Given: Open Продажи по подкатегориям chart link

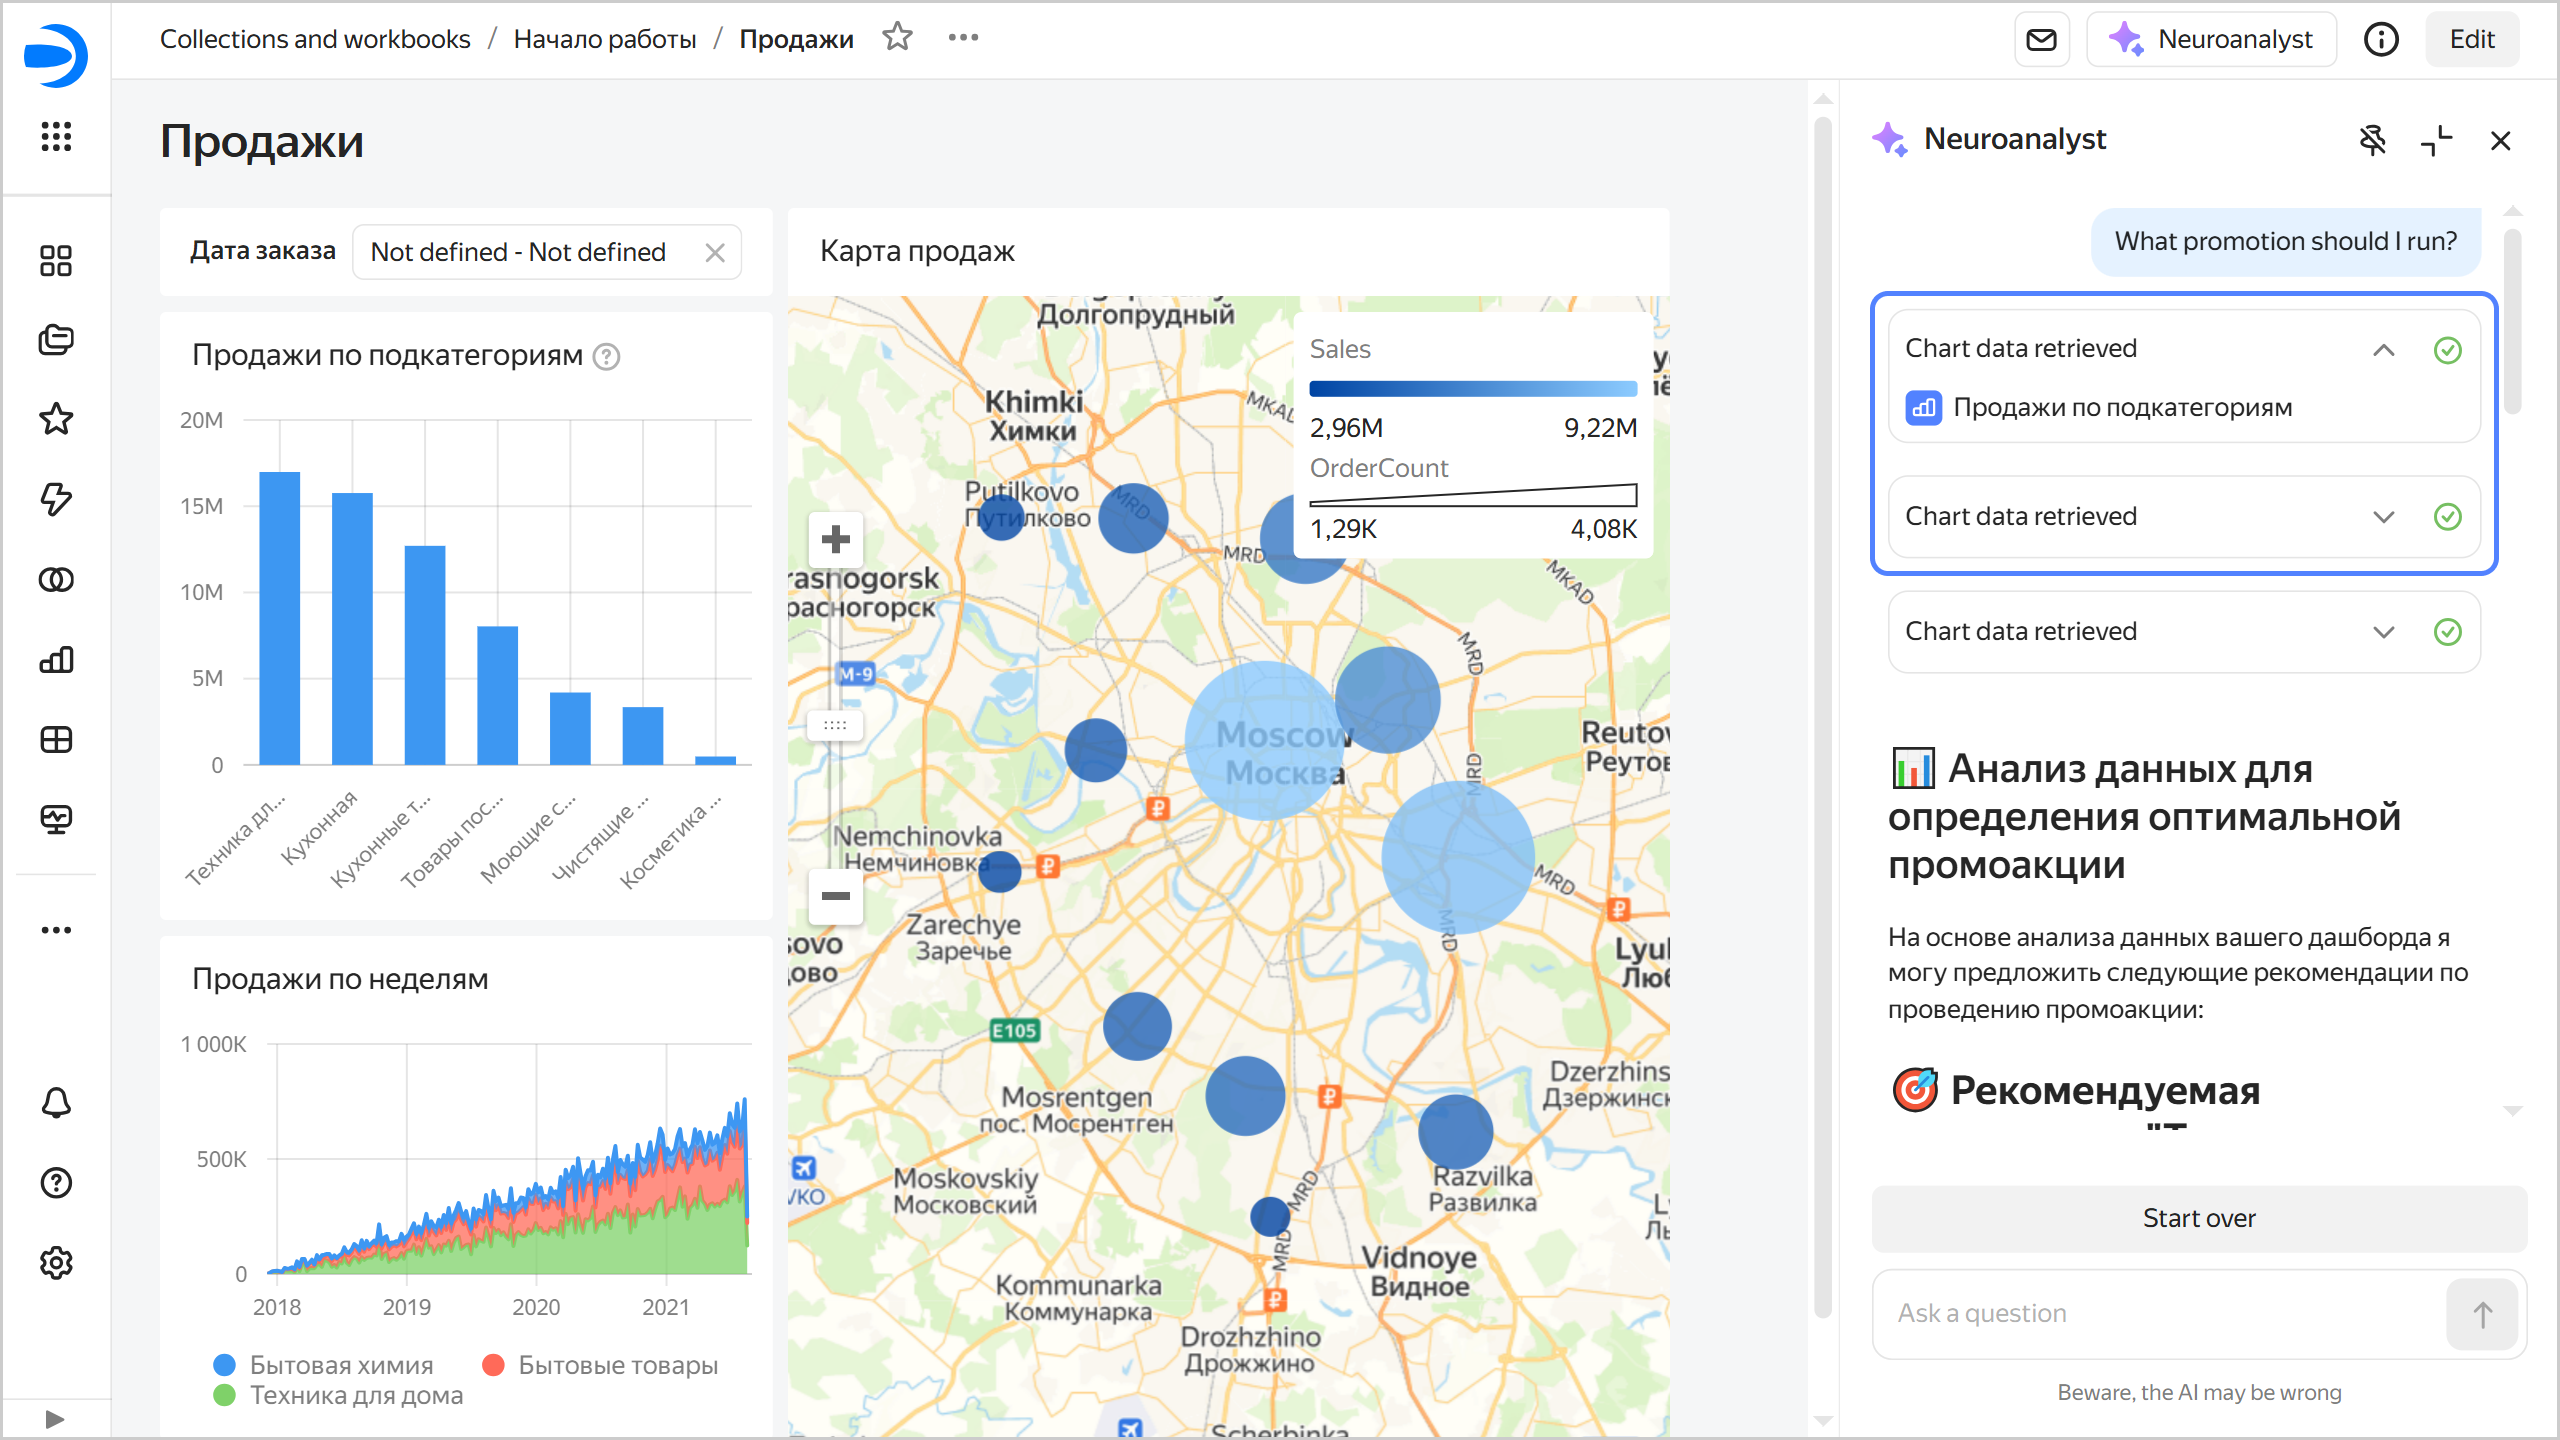Looking at the screenshot, I should 2099,408.
